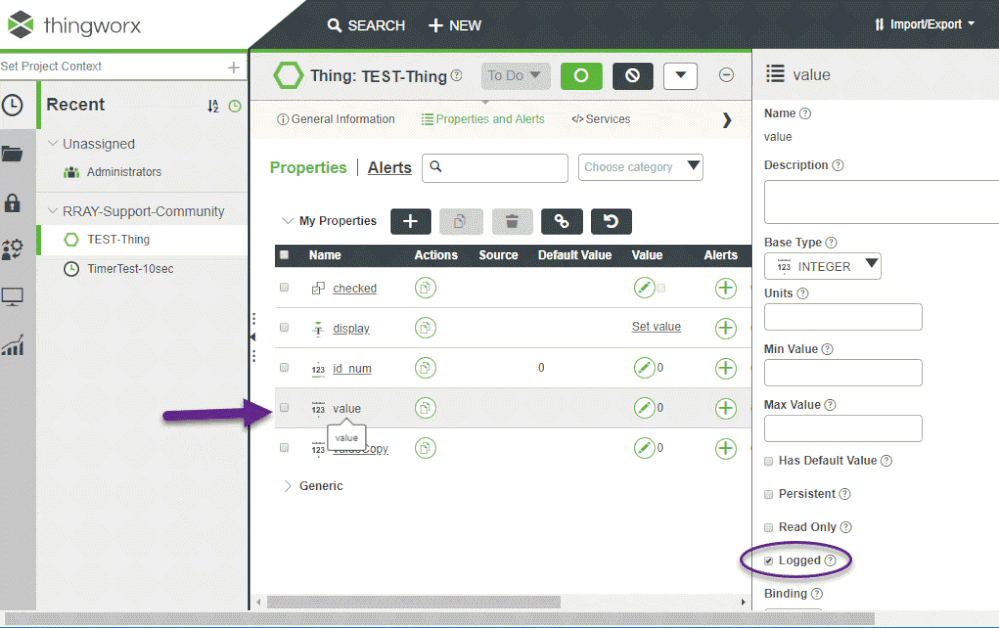Copy the display property via actions icon
999x628 pixels.
click(x=426, y=328)
